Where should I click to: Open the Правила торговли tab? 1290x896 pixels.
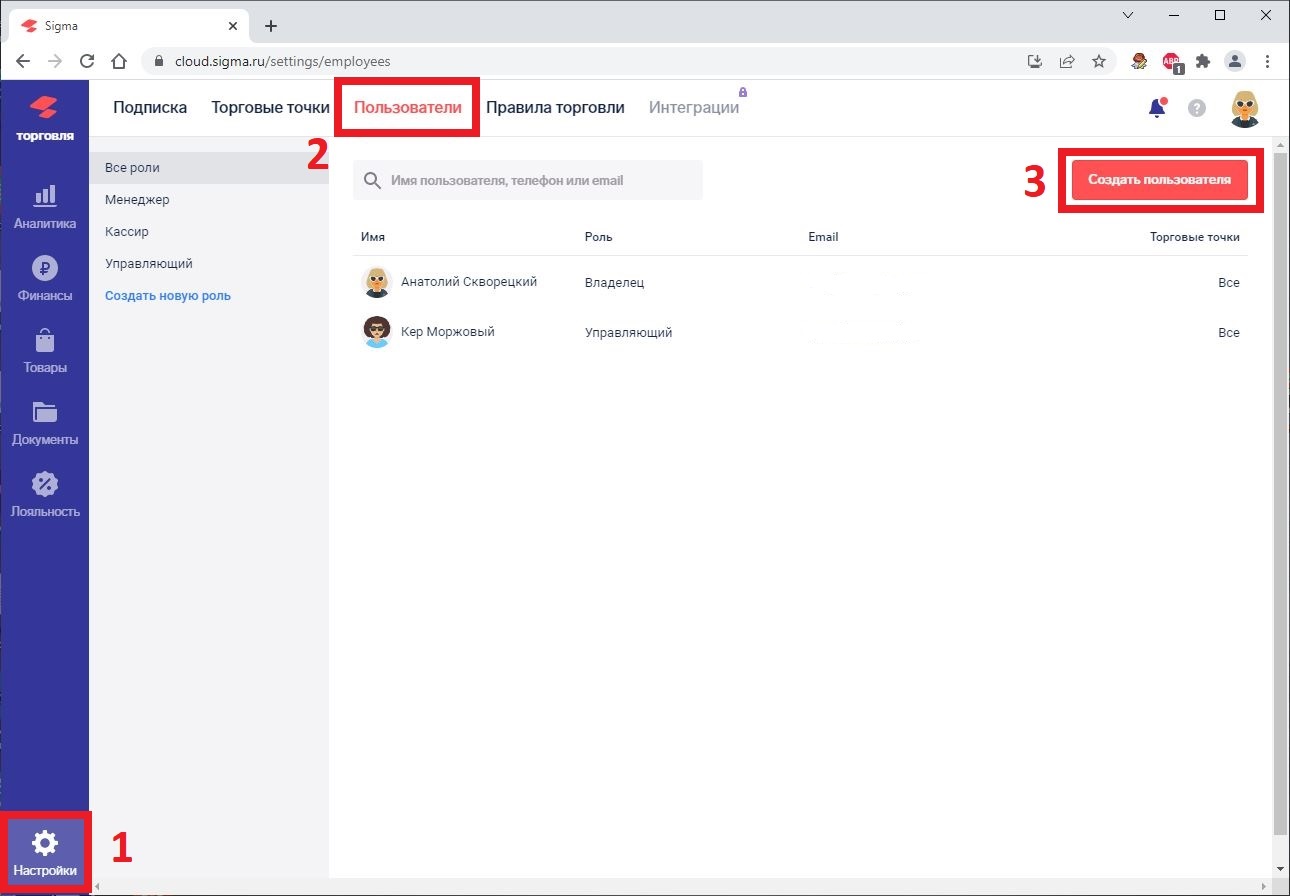click(x=555, y=108)
